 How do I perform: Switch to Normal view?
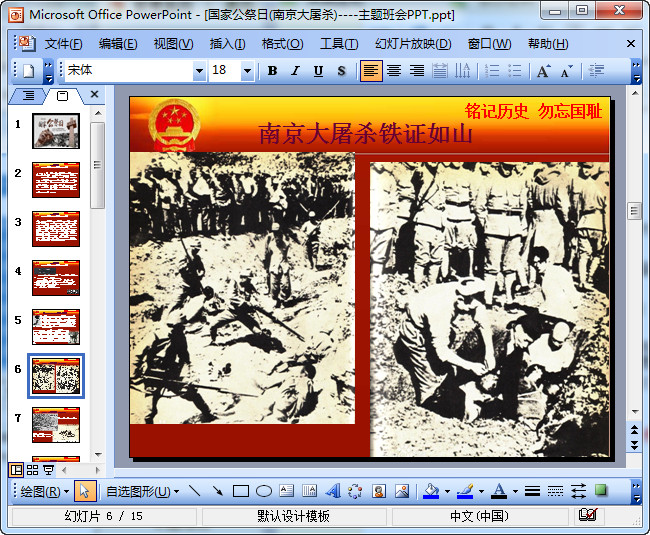click(x=16, y=470)
